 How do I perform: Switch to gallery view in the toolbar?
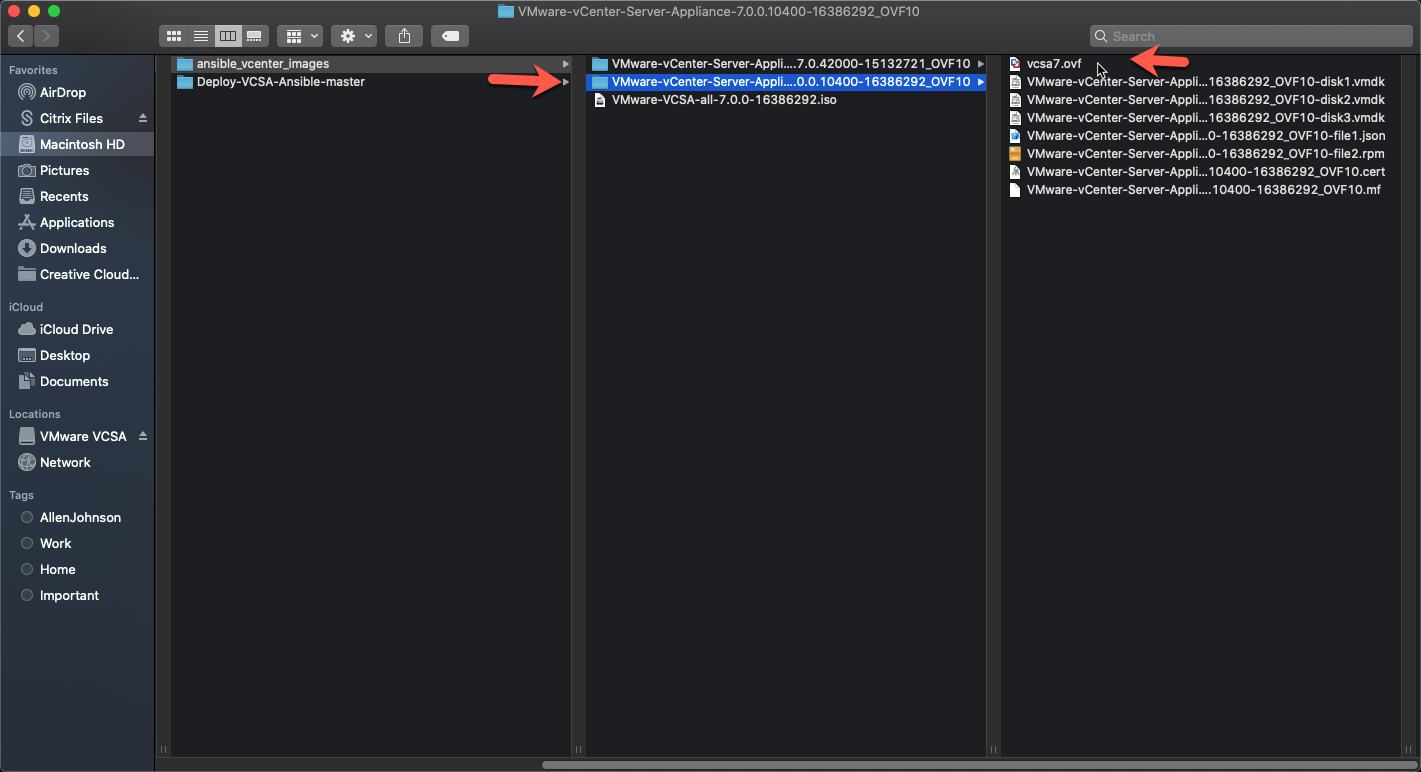pos(254,35)
